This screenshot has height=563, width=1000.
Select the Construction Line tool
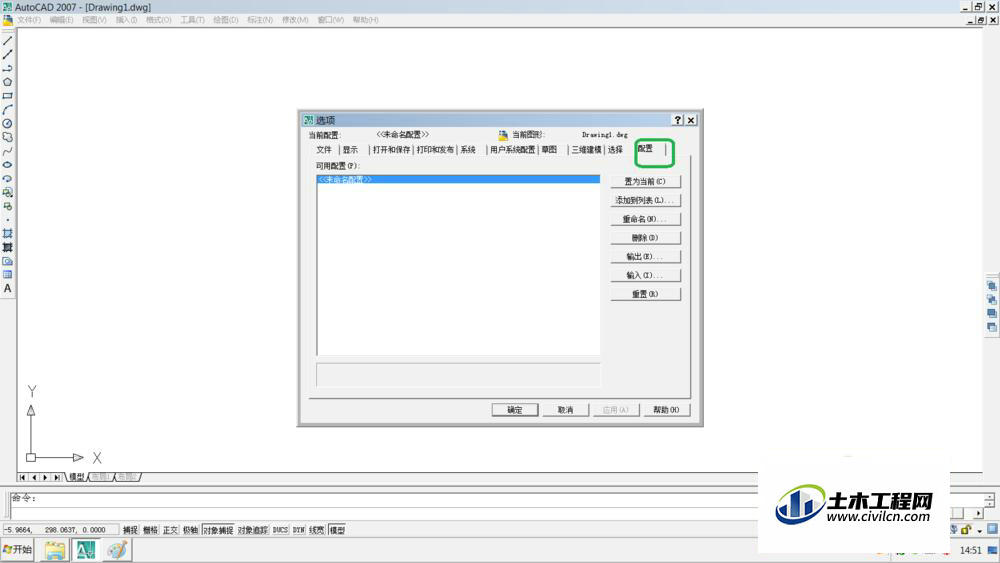point(8,55)
